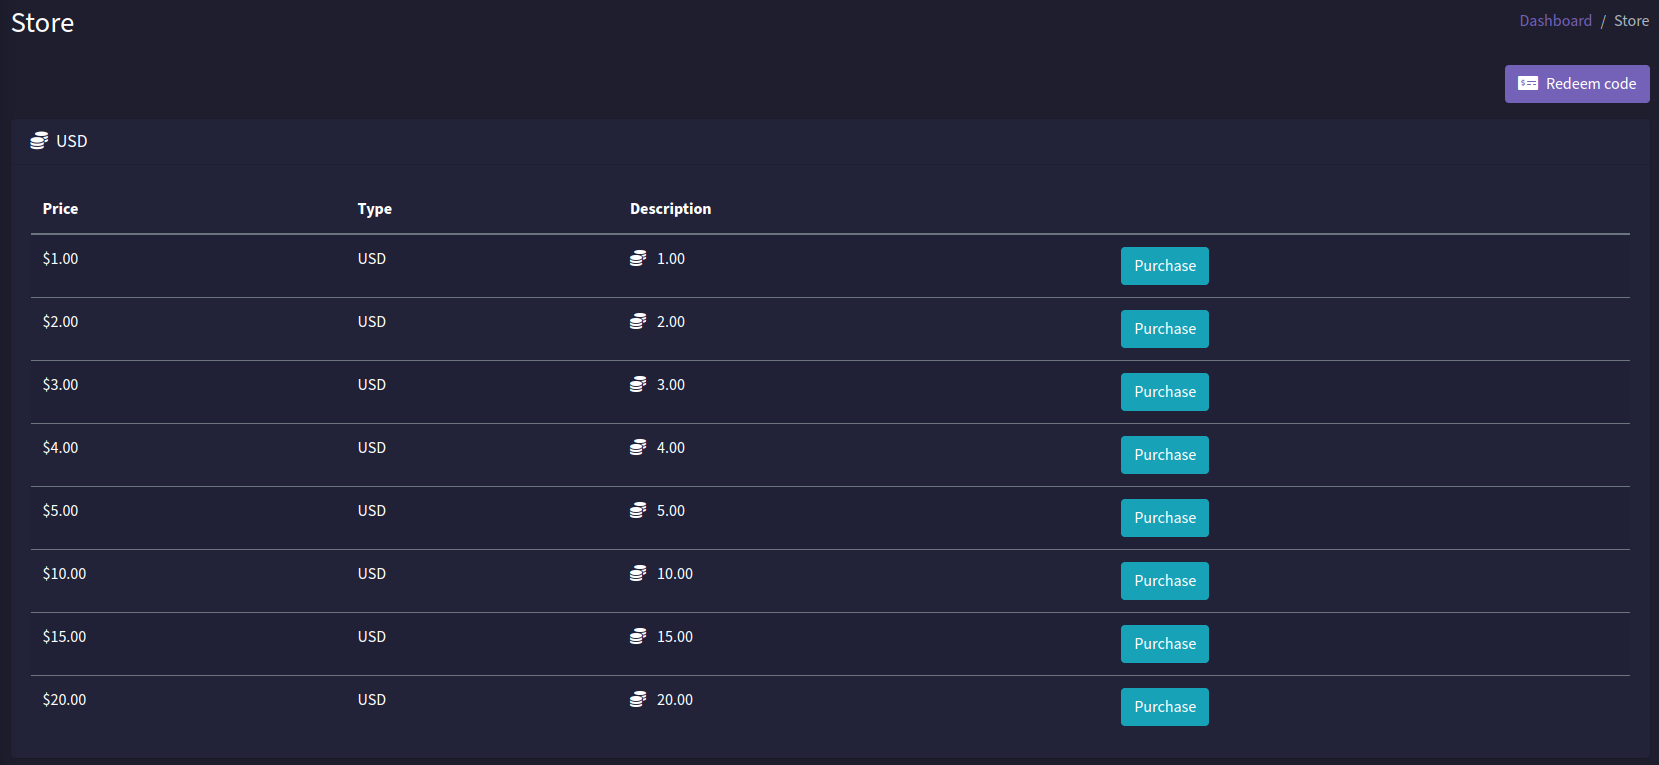1659x765 pixels.
Task: Click the coins icon next to 5.00
Action: [638, 511]
